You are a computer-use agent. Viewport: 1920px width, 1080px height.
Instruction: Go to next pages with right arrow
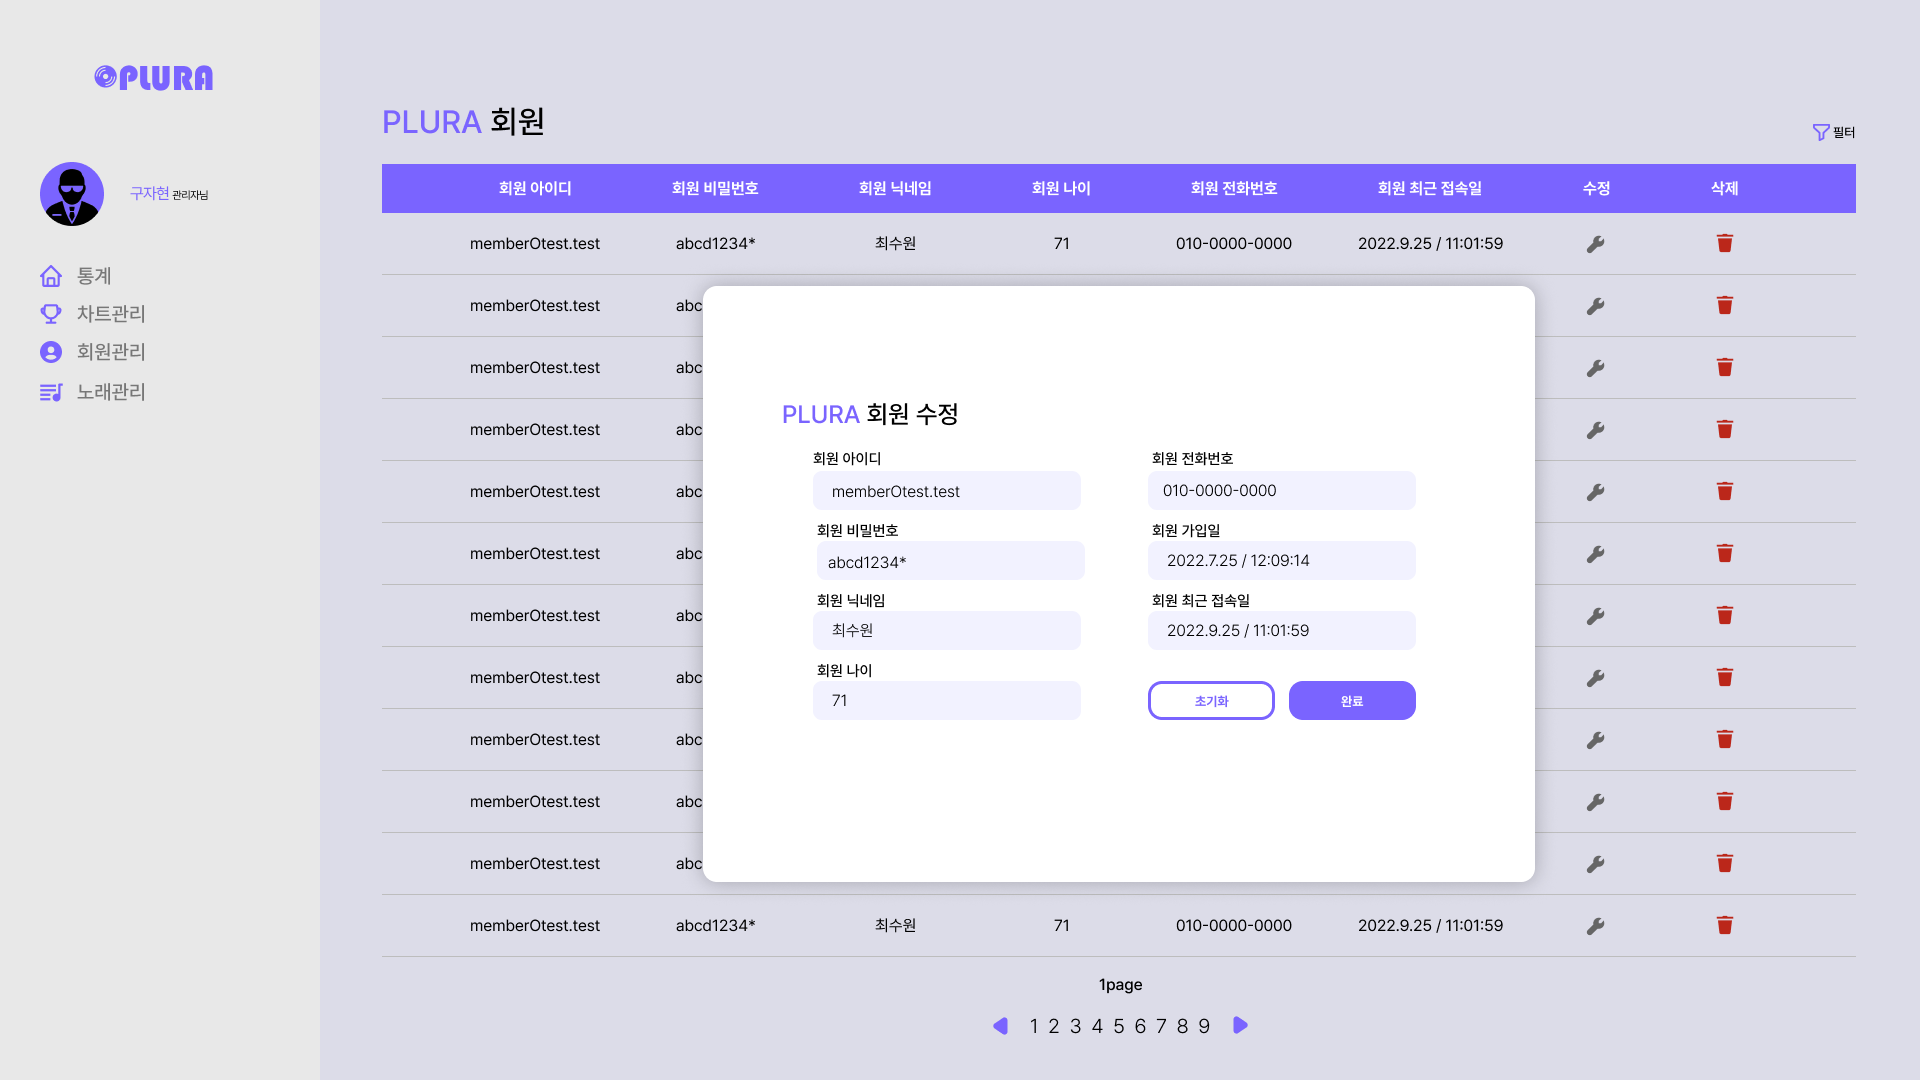(x=1240, y=1025)
